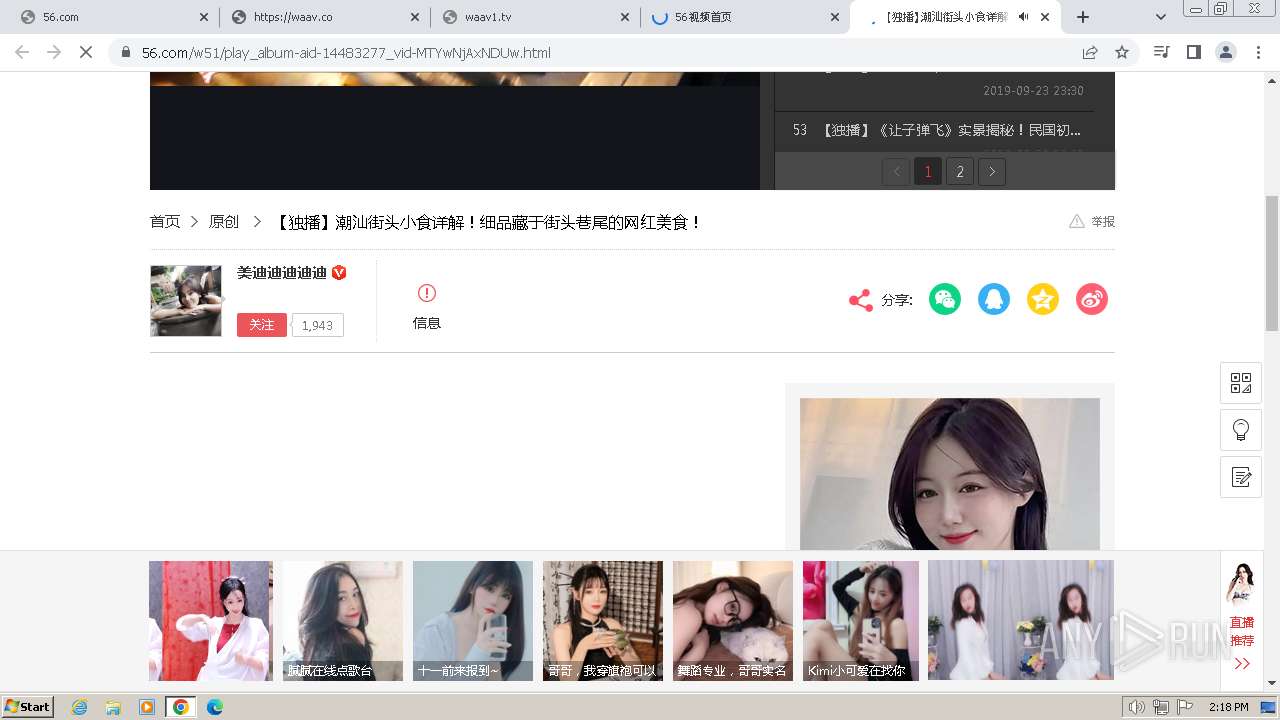
Task: Expand live recommendations double arrow
Action: click(1242, 664)
